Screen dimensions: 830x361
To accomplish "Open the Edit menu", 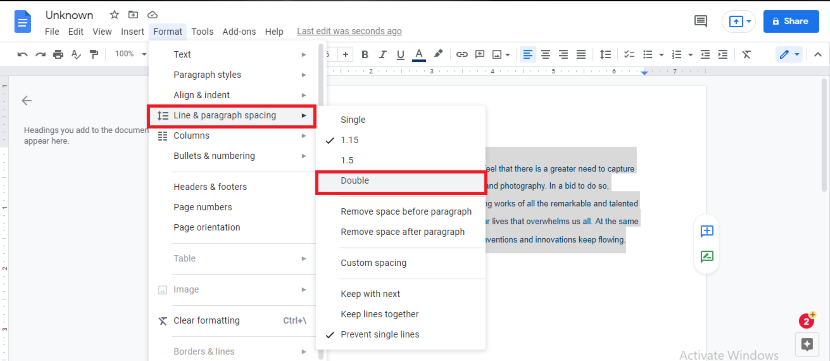I will [76, 32].
